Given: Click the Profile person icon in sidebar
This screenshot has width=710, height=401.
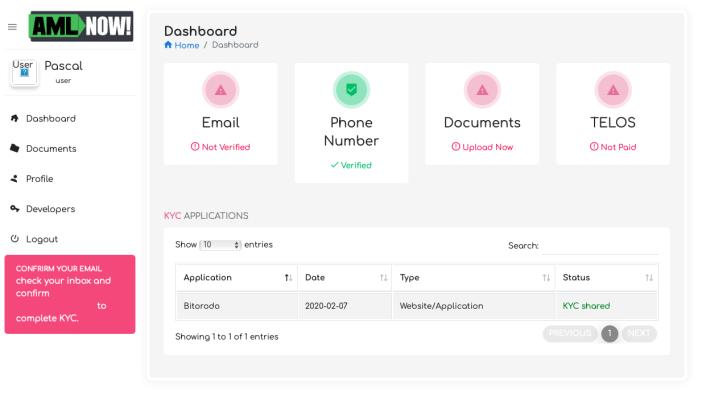Looking at the screenshot, I should coord(14,179).
